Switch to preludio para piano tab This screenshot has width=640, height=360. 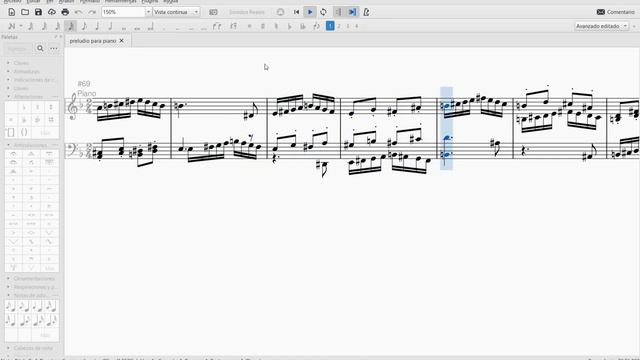[93, 41]
